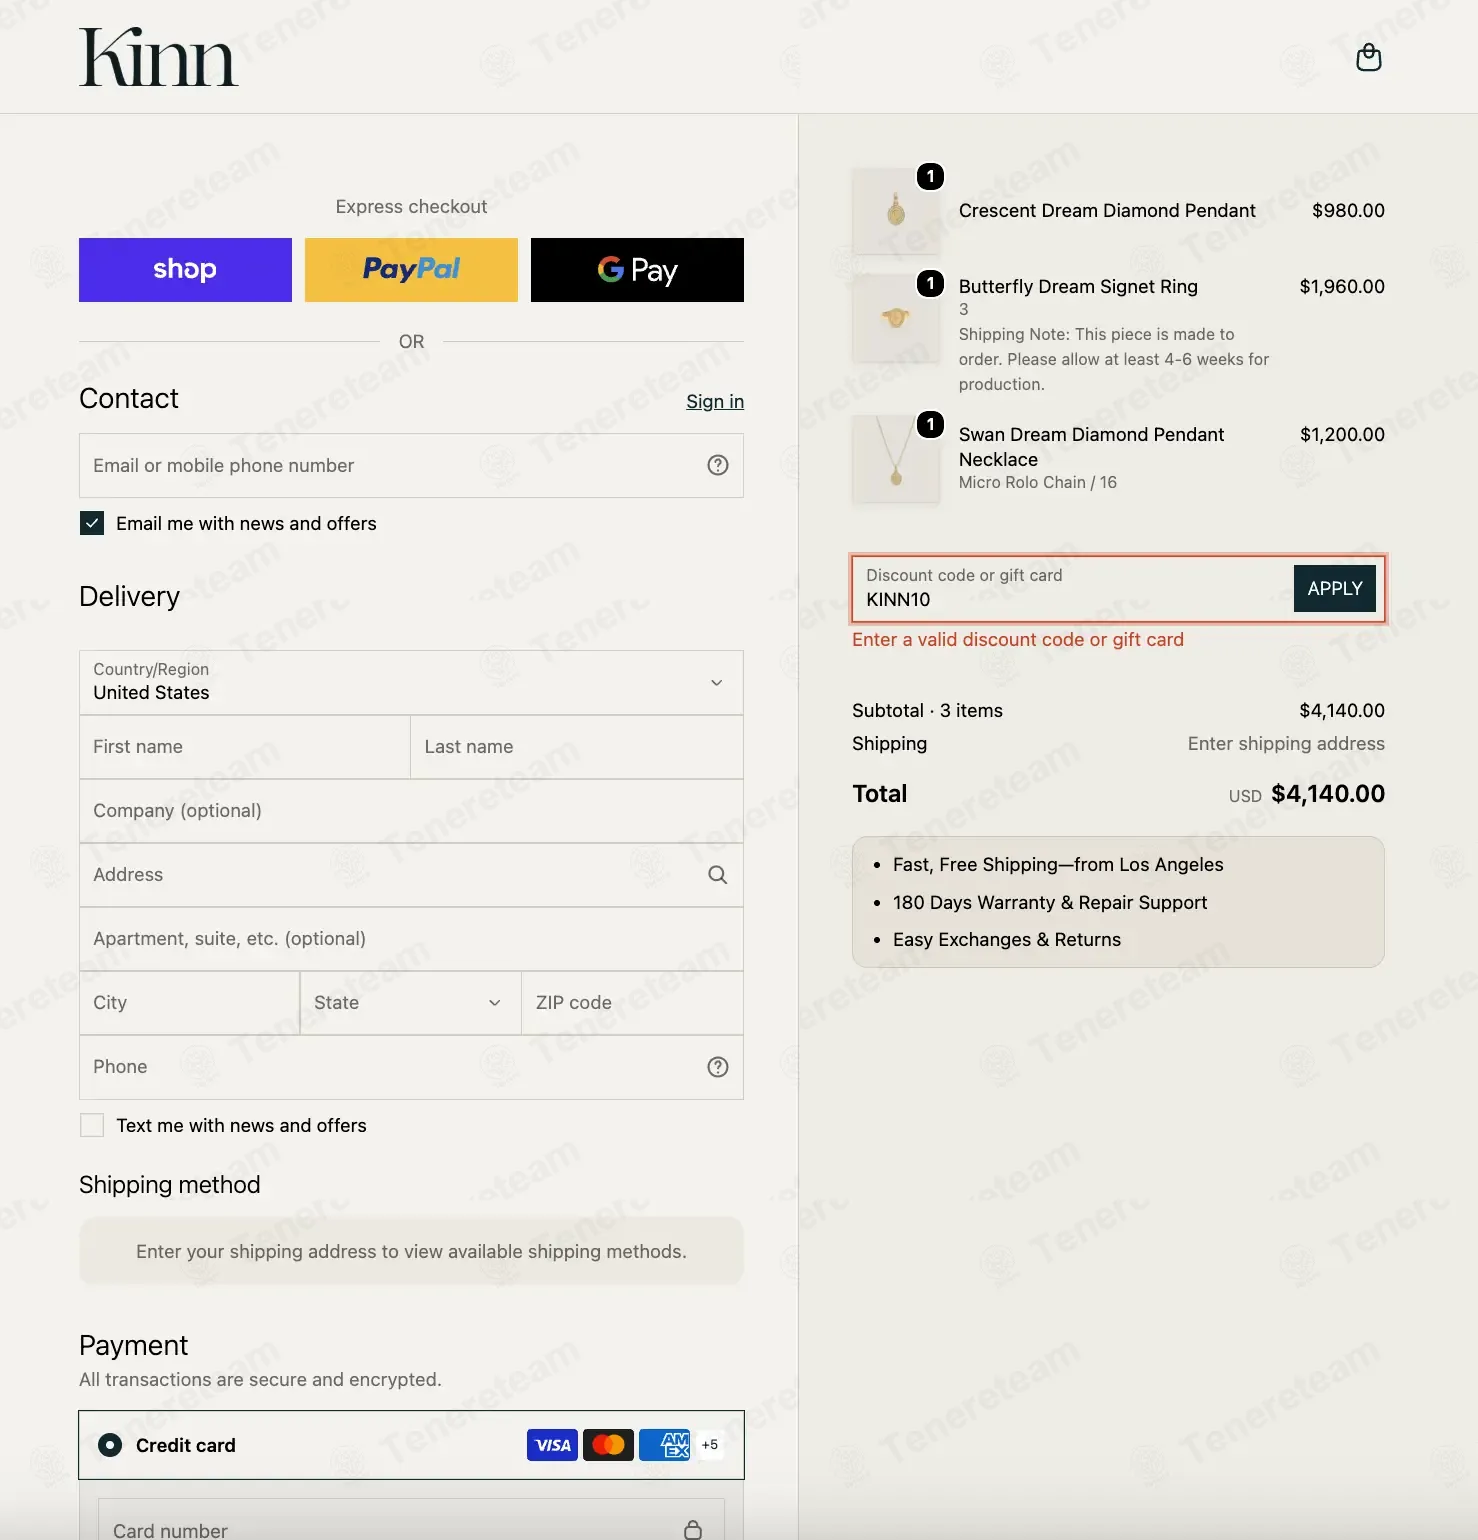Click the City field
The height and width of the screenshot is (1540, 1478).
pos(189,1003)
